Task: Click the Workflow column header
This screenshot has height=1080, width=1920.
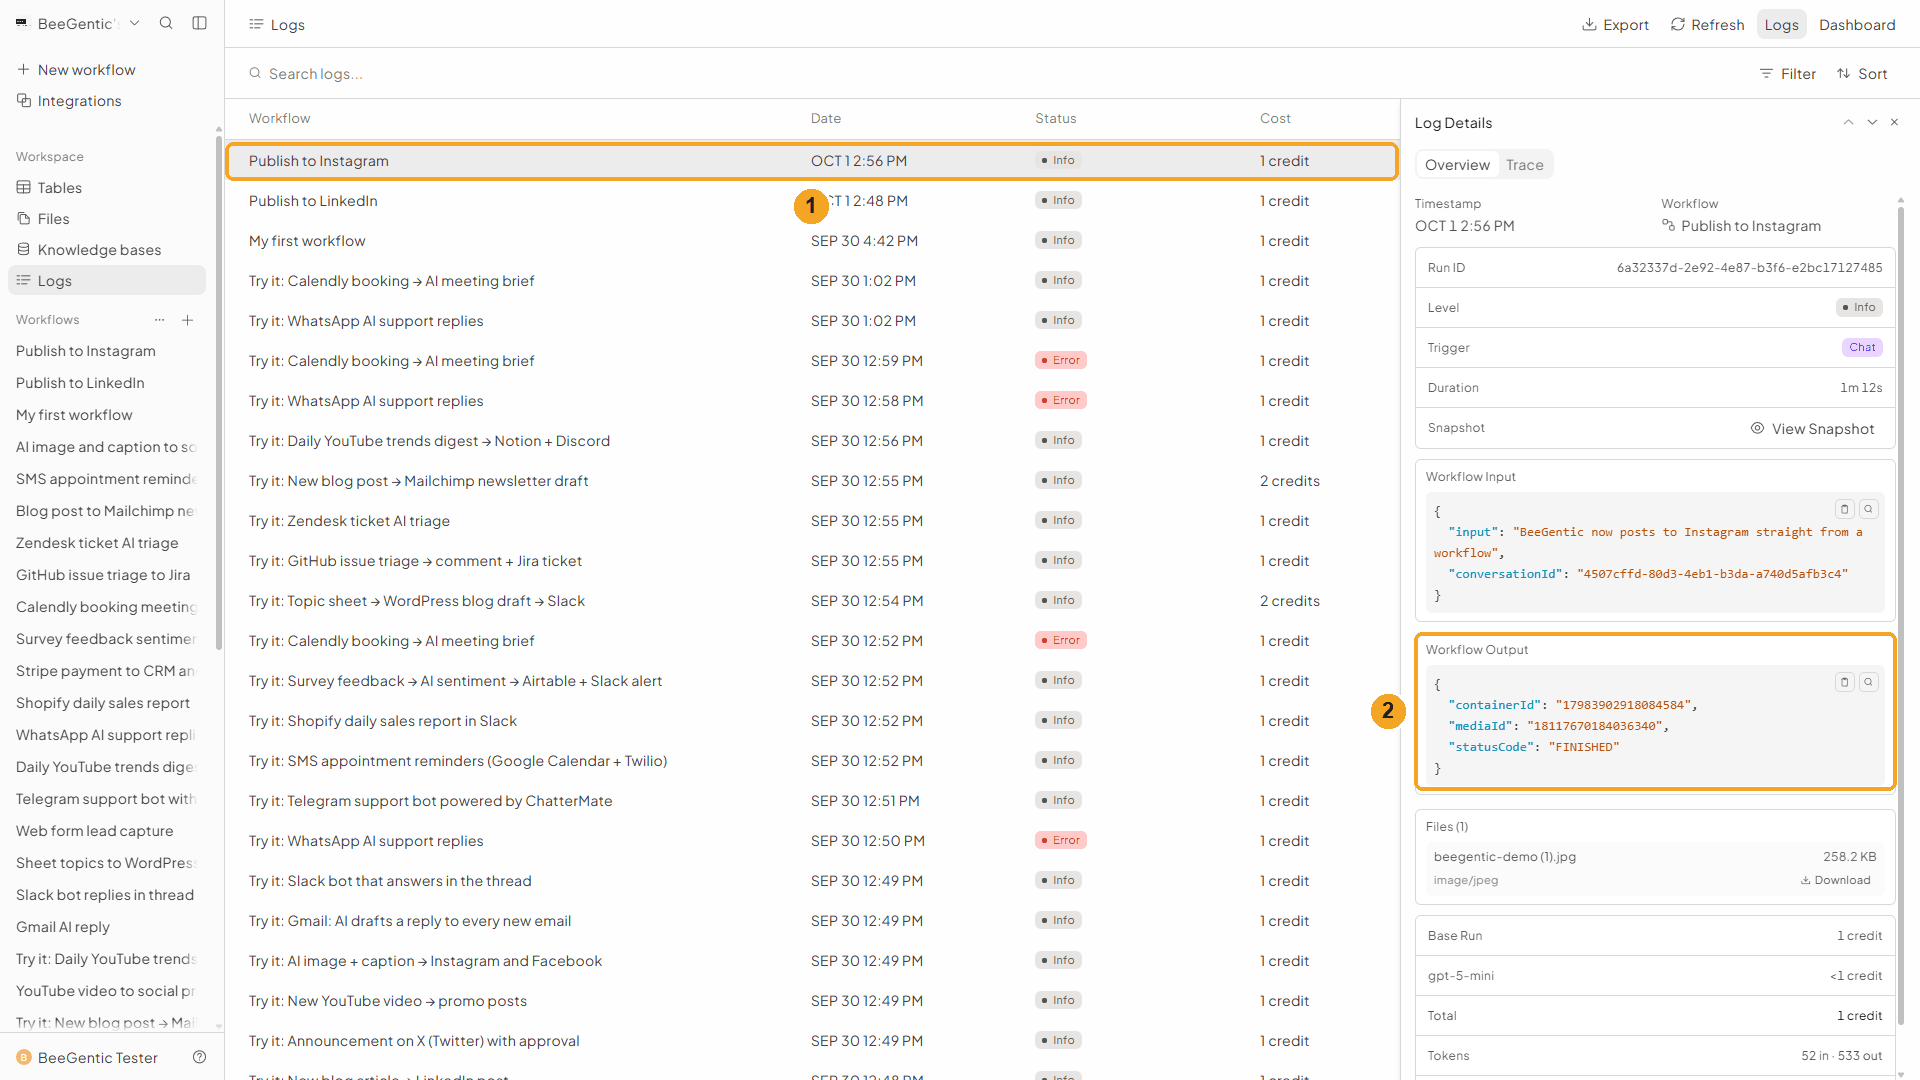Action: (x=279, y=118)
